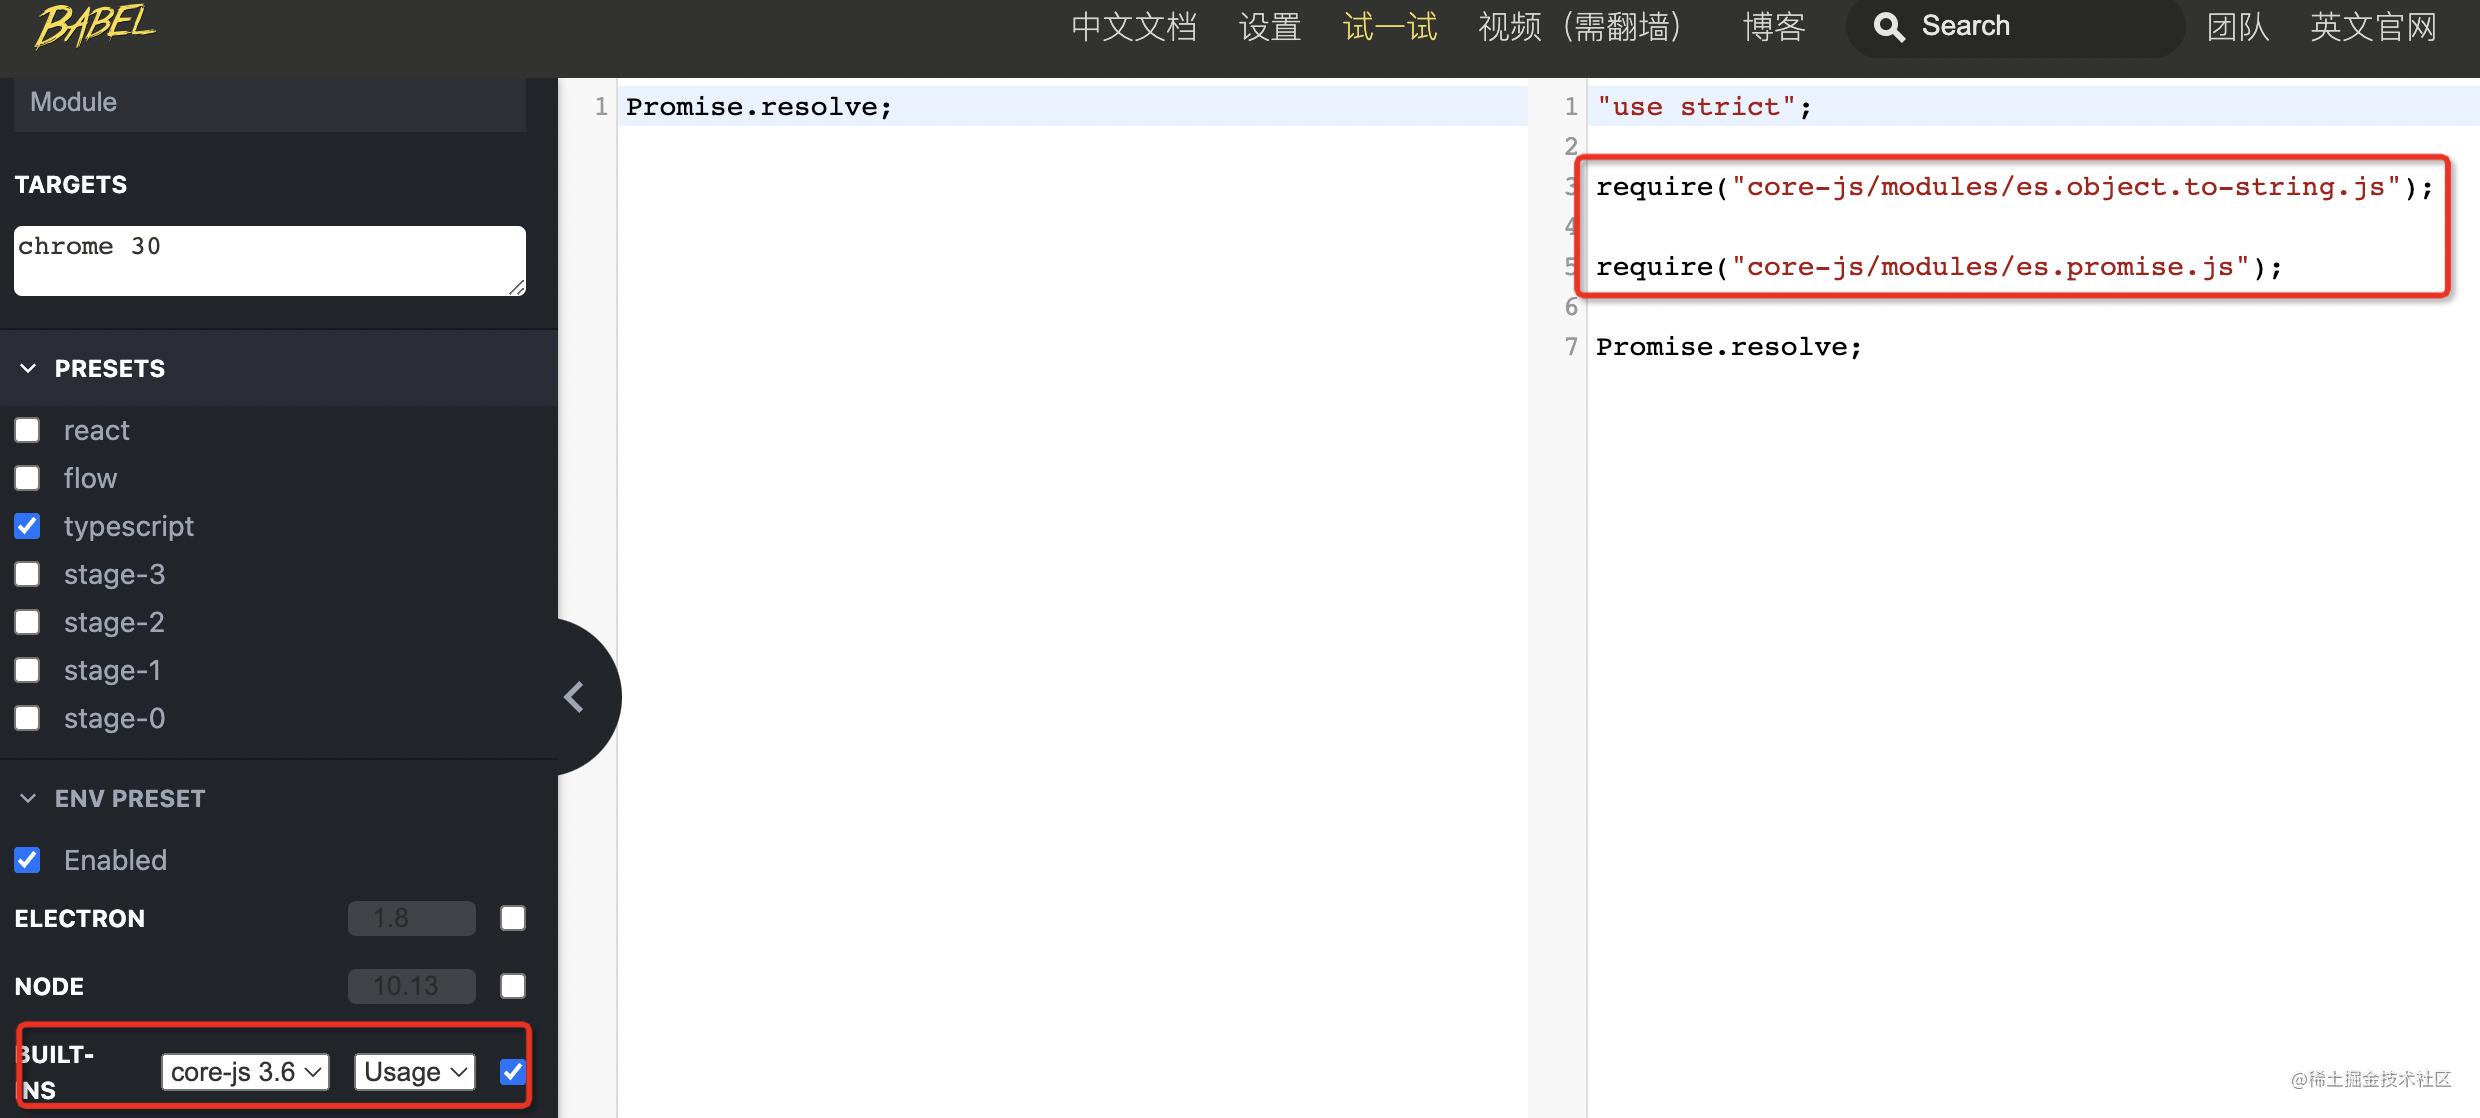Screen dimensions: 2480x1118
Task: Open the Usage built-ins mode dropdown
Action: (415, 1072)
